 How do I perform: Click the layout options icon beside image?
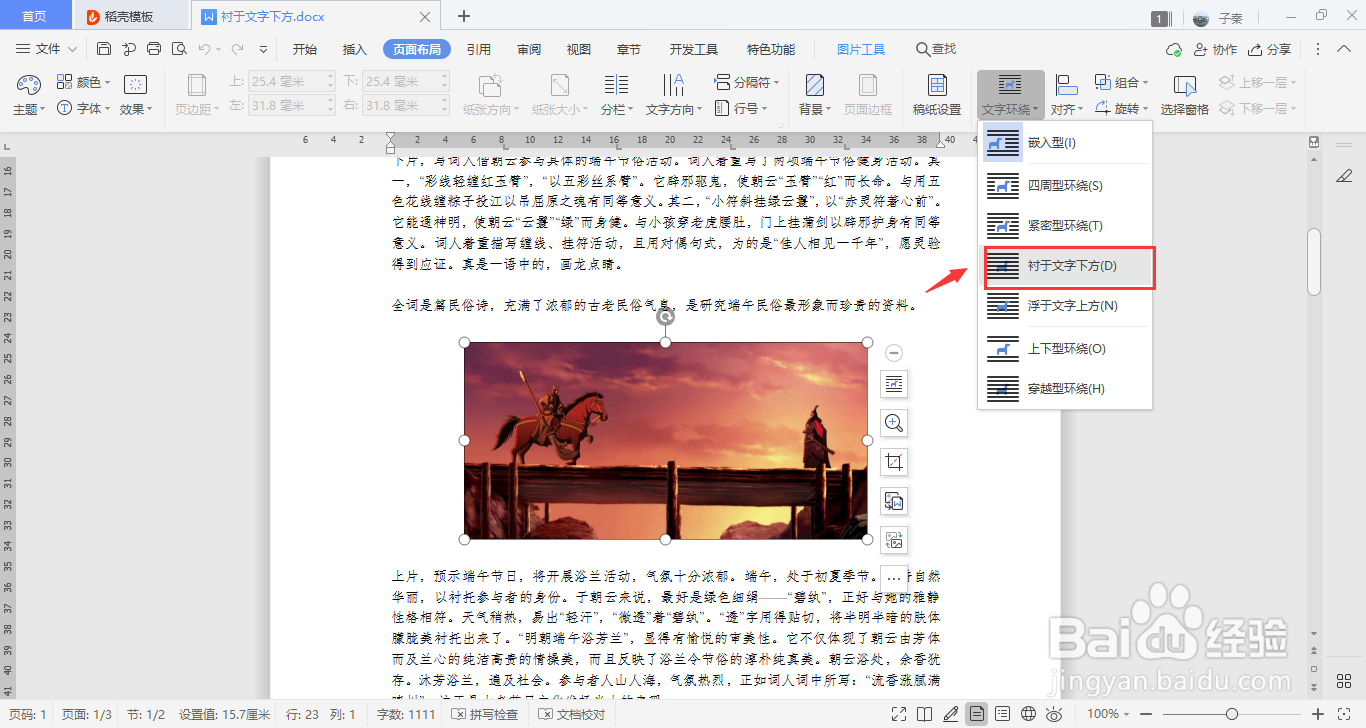point(894,384)
